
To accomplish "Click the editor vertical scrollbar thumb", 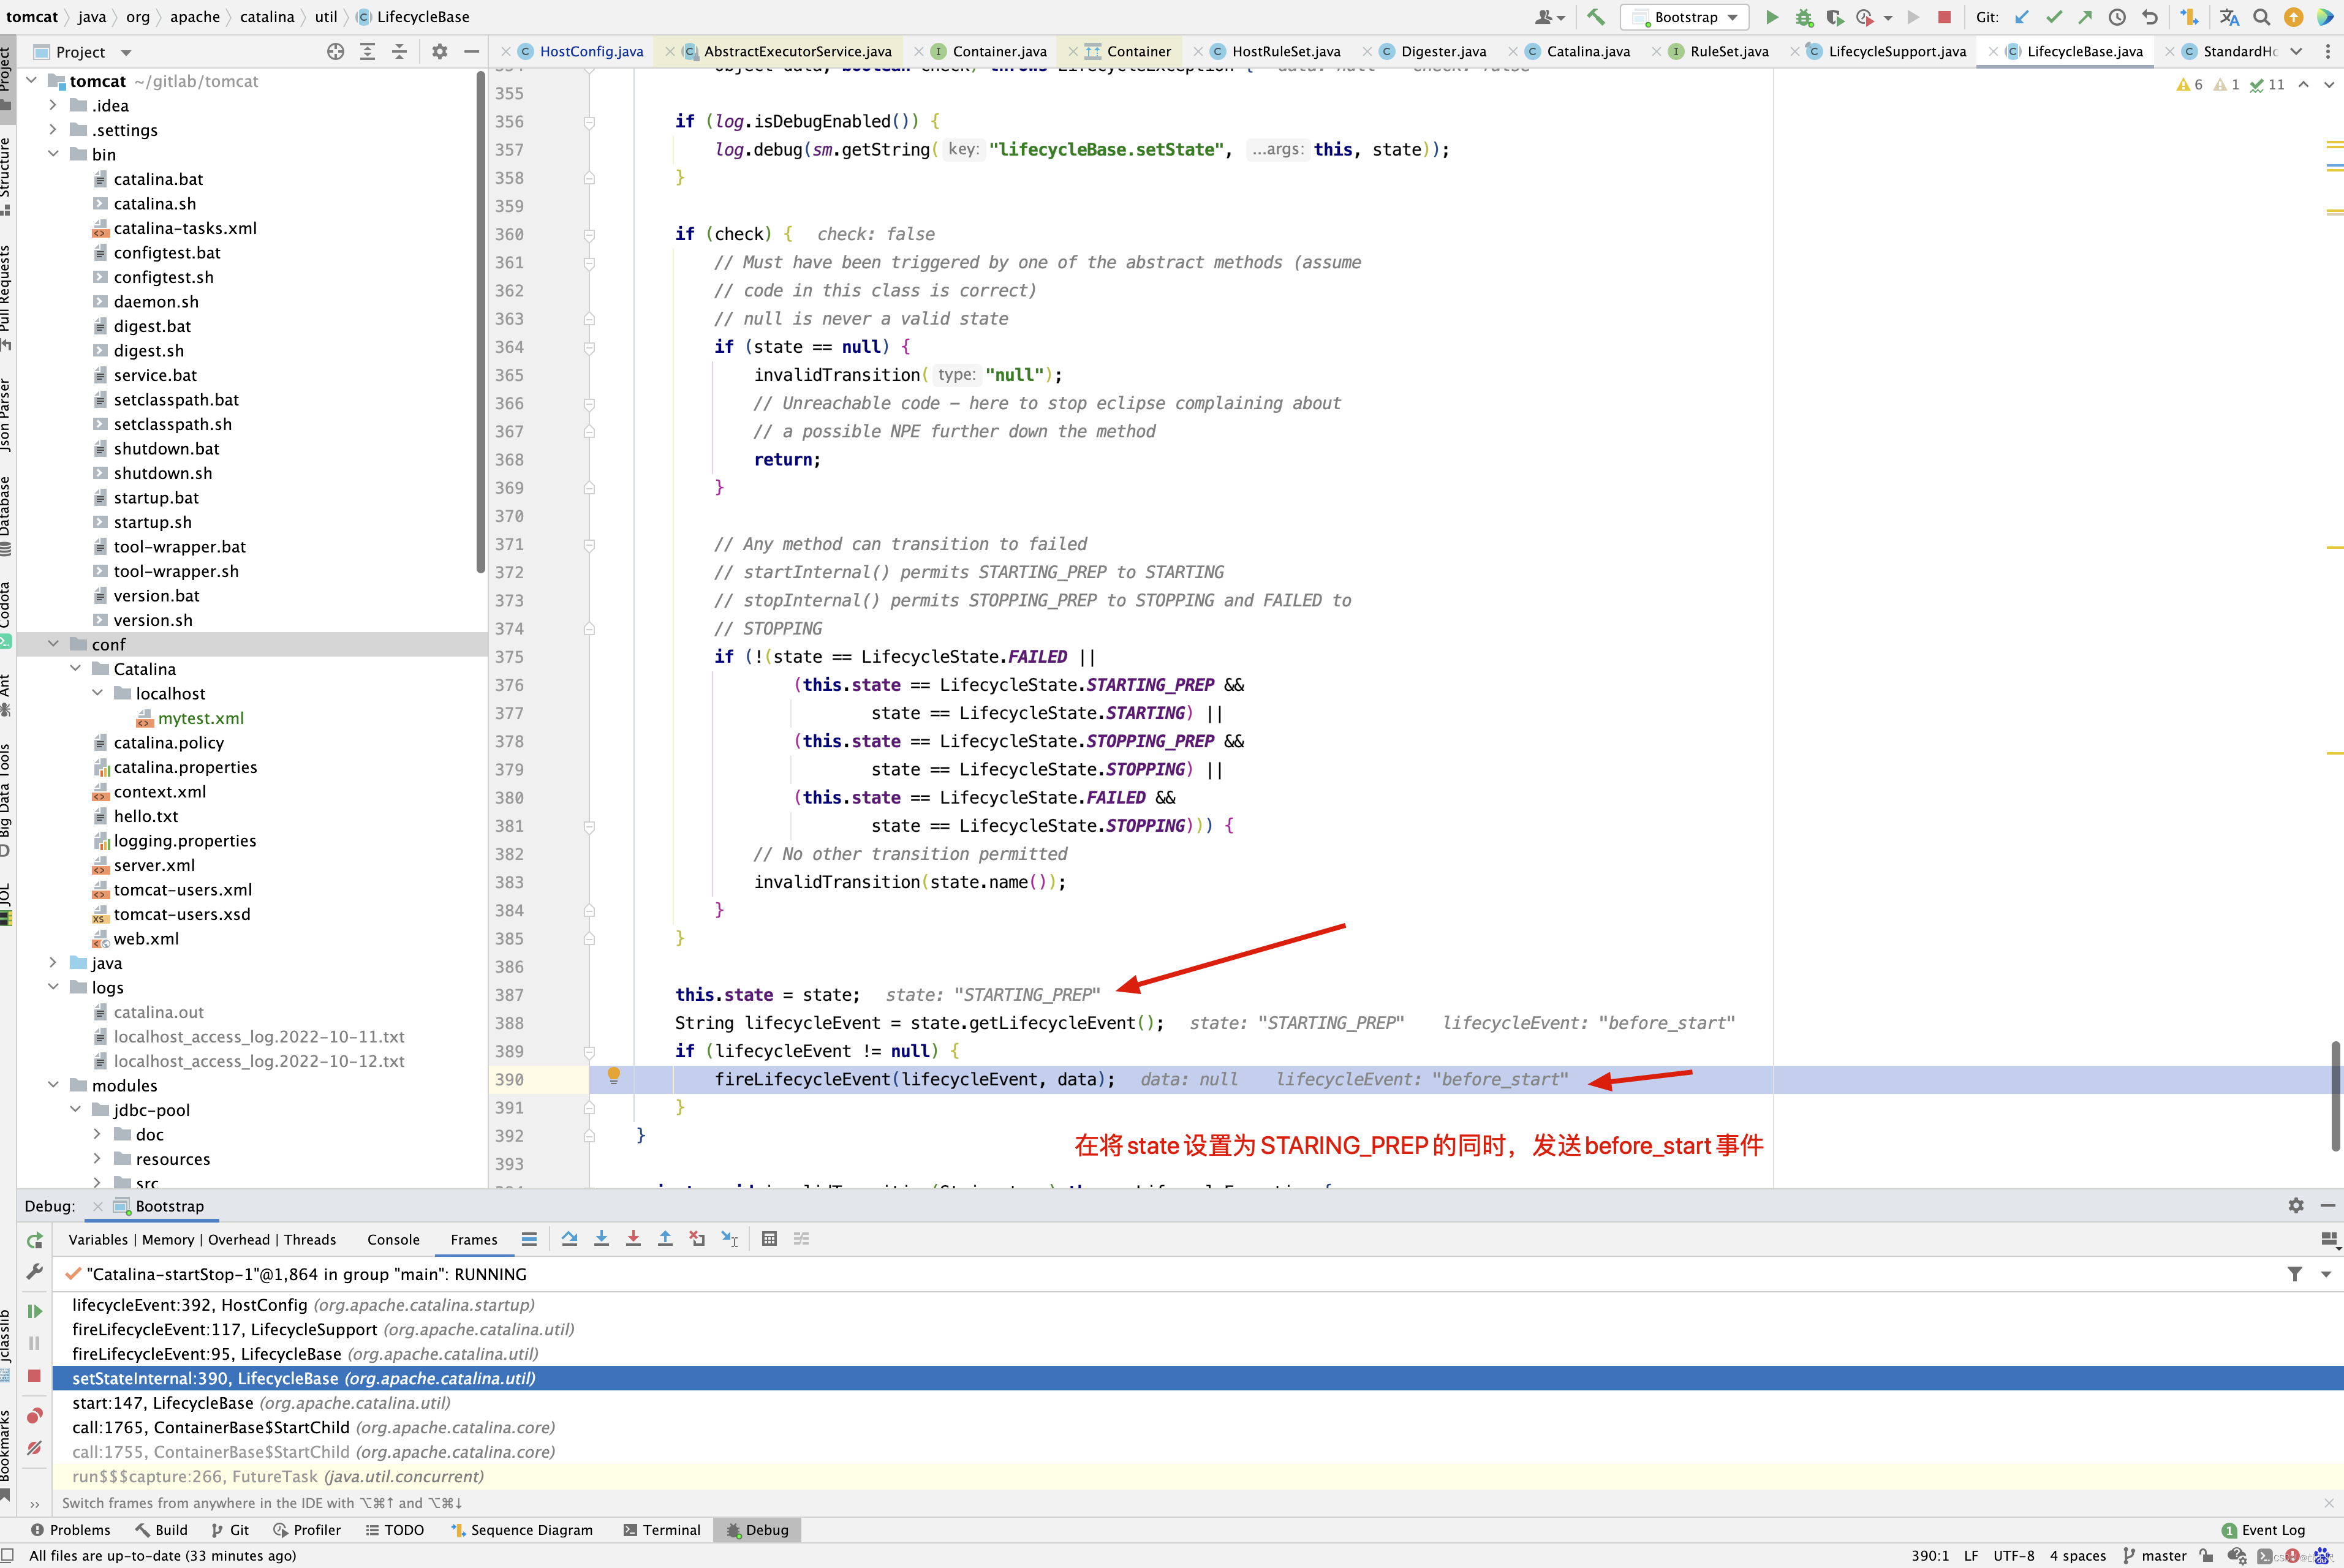I will tap(2335, 1095).
